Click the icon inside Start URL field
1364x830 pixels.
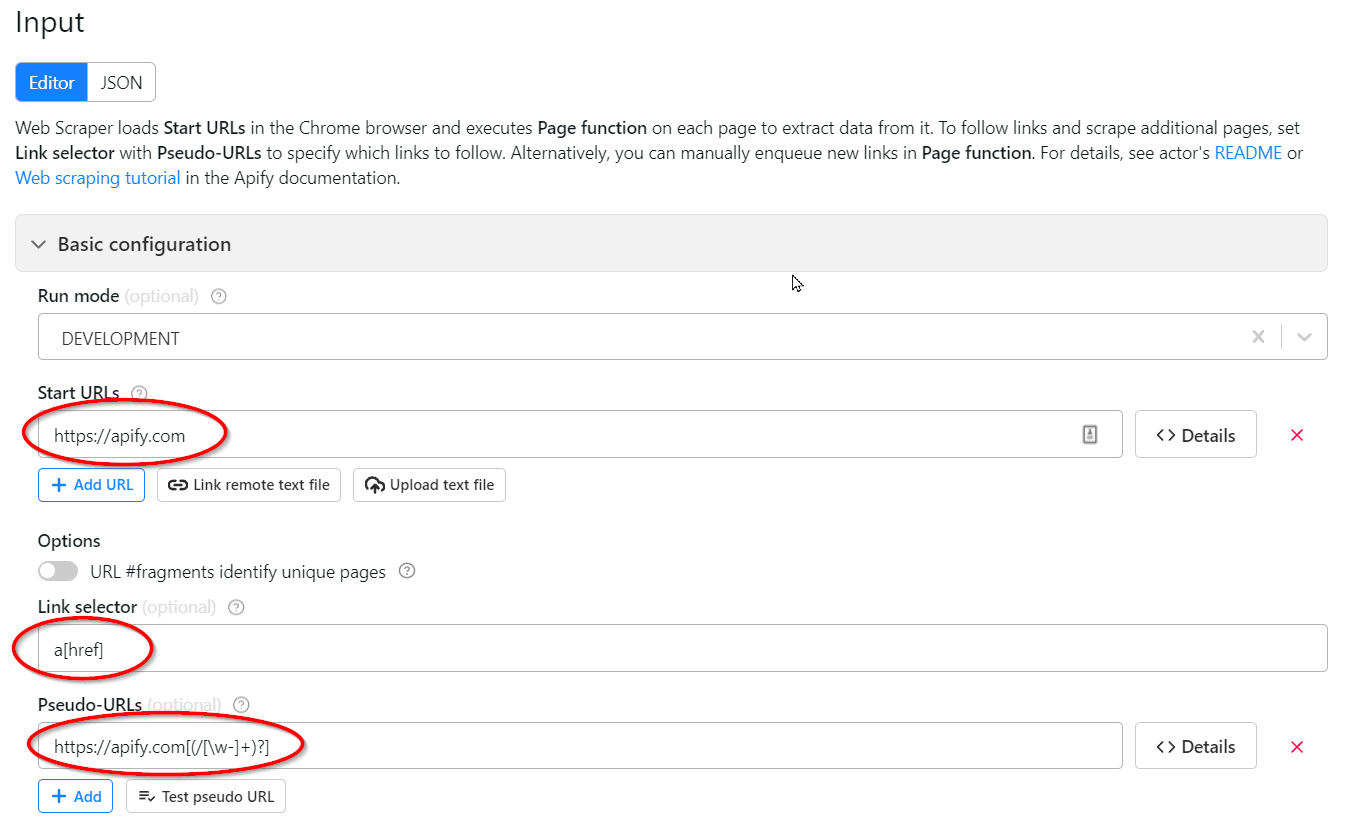1090,434
